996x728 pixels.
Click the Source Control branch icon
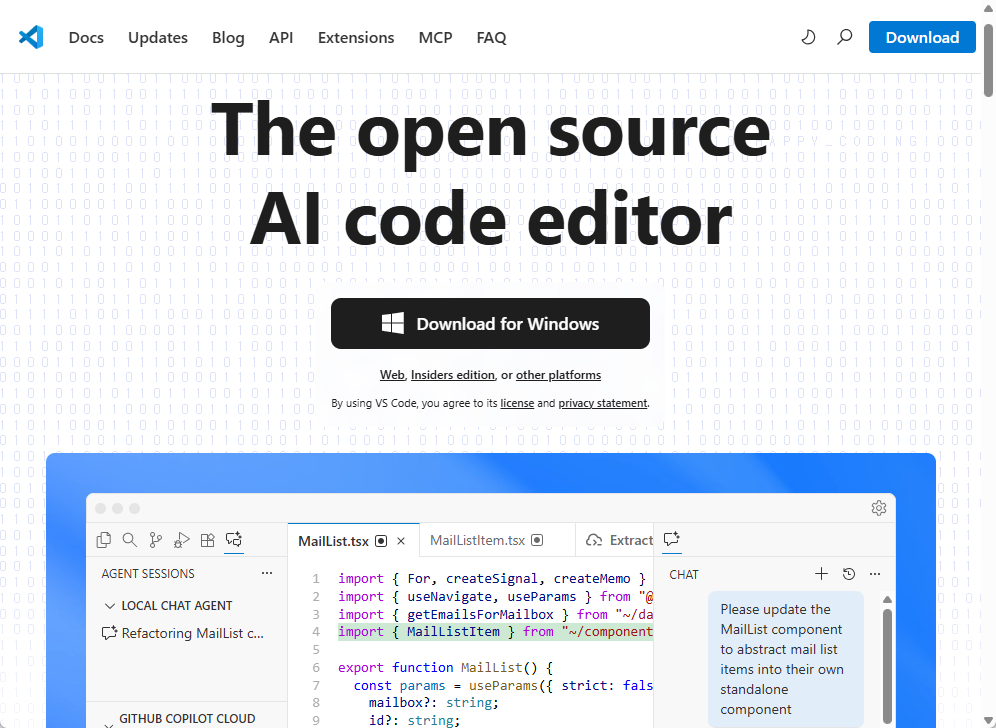[156, 540]
